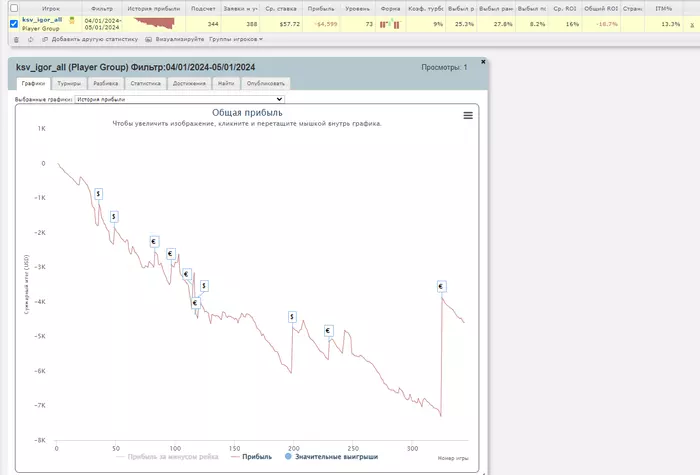This screenshot has height=475, width=700.
Task: Click the Общая прибыль chart title
Action: click(247, 112)
